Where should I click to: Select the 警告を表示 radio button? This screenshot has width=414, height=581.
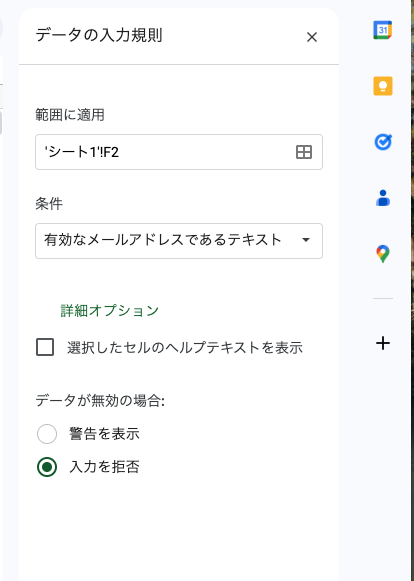[x=47, y=434]
